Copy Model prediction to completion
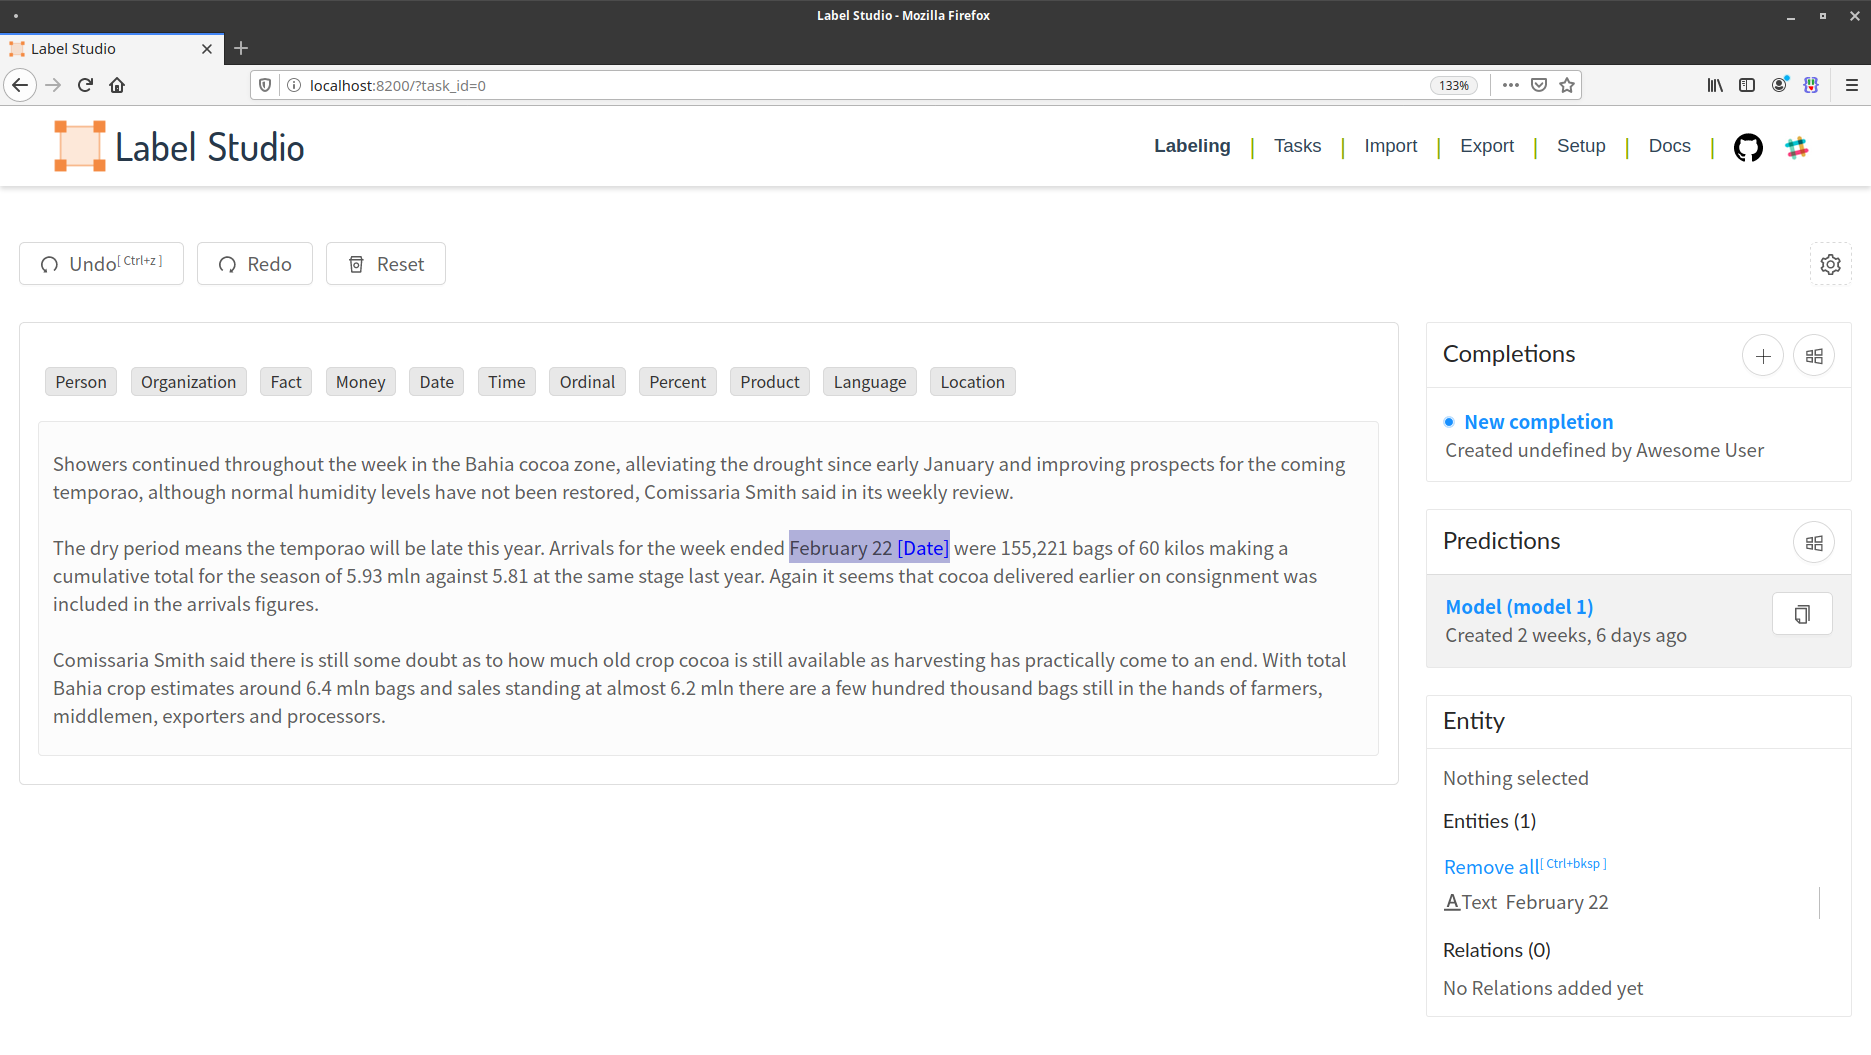The width and height of the screenshot is (1871, 1055). [x=1802, y=614]
